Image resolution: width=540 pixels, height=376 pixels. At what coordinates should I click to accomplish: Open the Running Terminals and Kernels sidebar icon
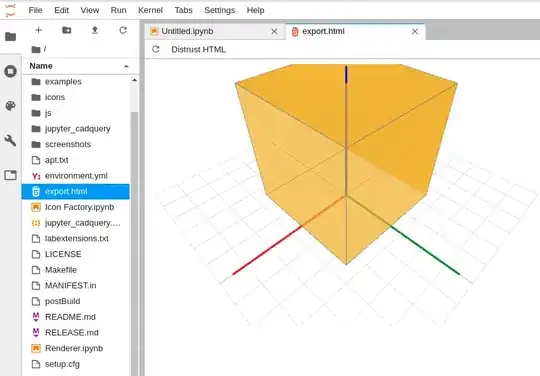tap(11, 71)
